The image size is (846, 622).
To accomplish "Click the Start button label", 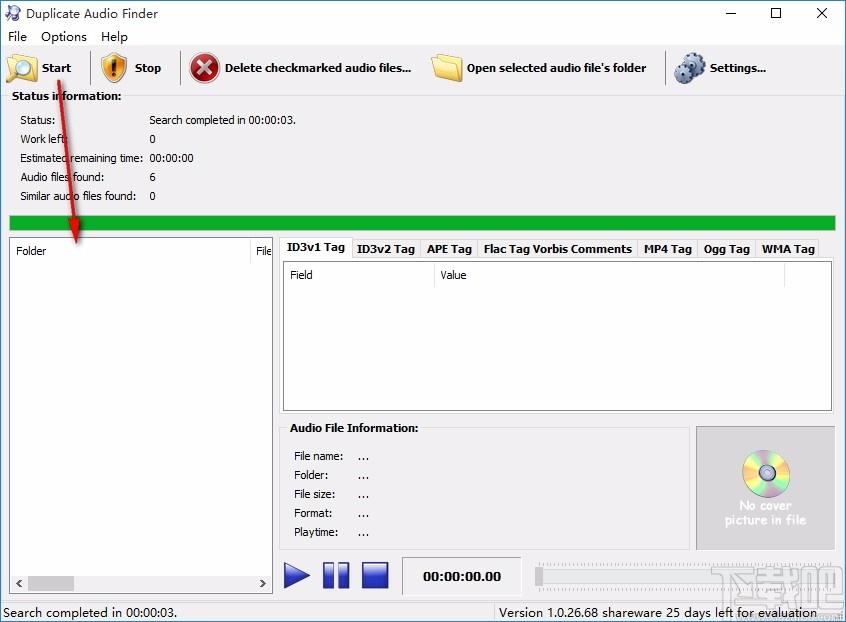I will click(56, 68).
